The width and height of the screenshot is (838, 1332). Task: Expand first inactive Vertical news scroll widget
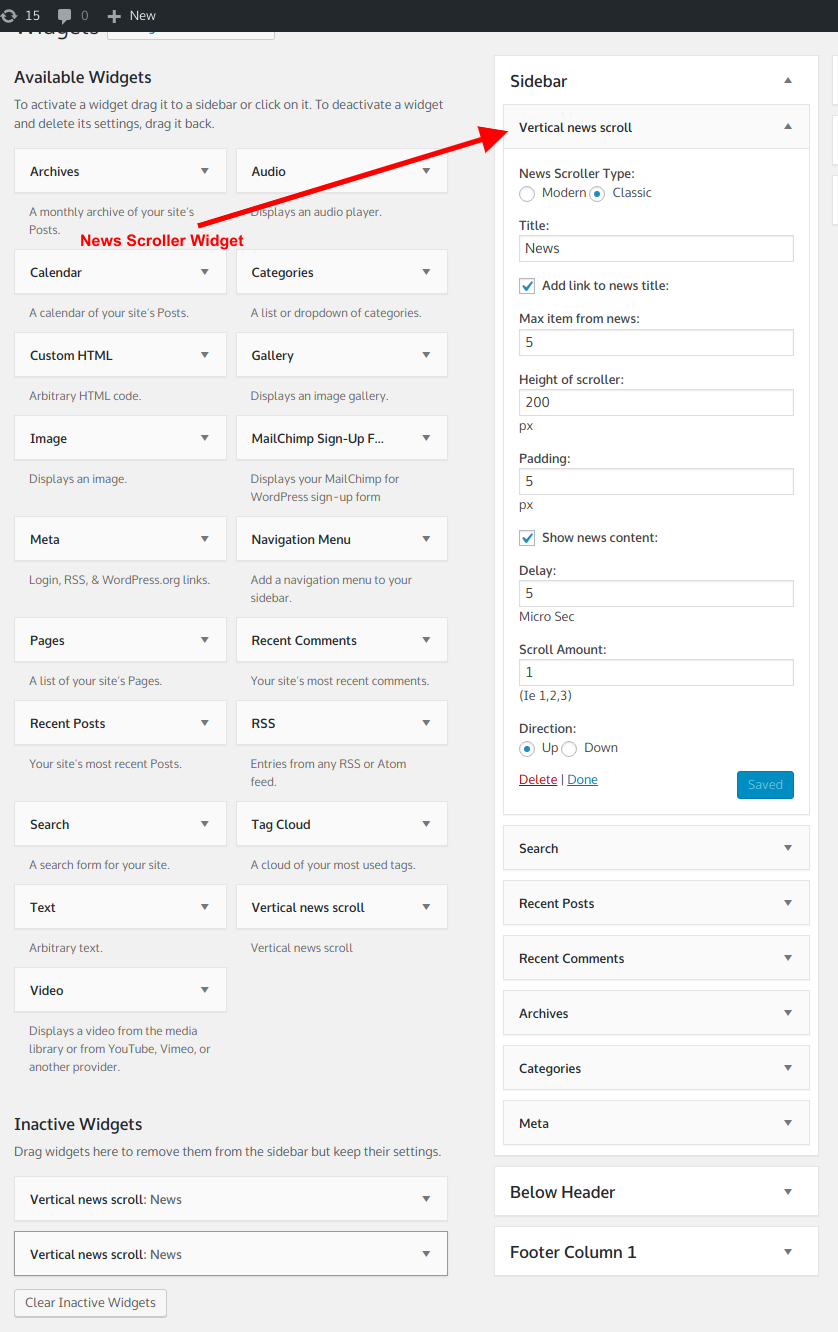[427, 1199]
